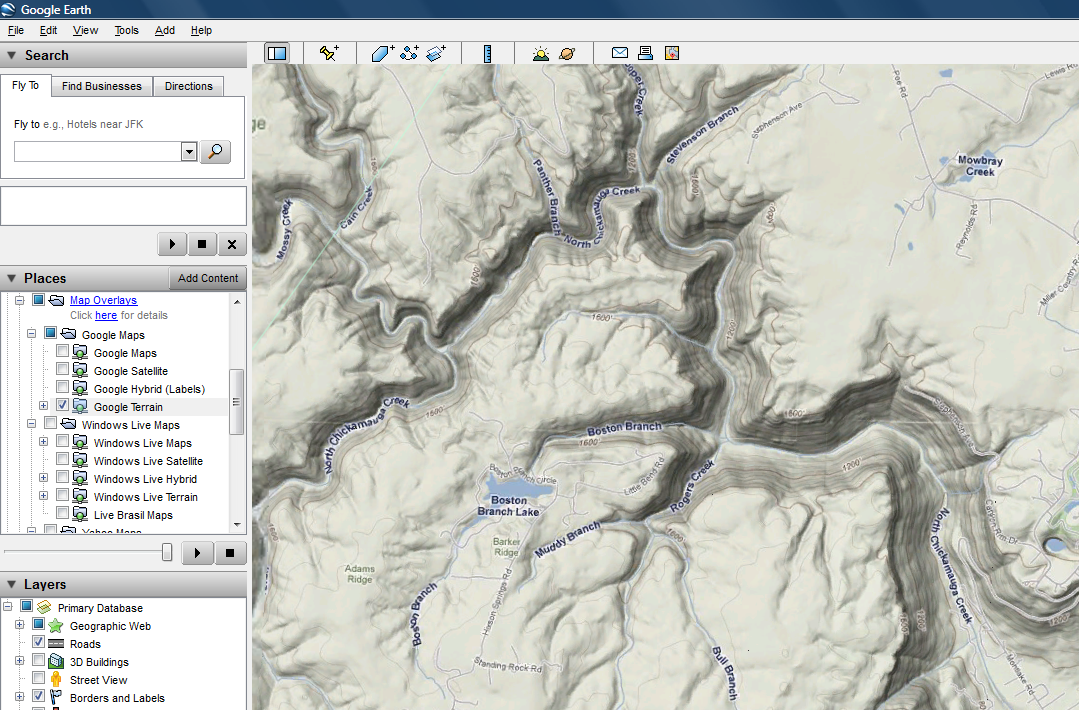
Task: Show the Ruler measuring tool
Action: coord(487,53)
